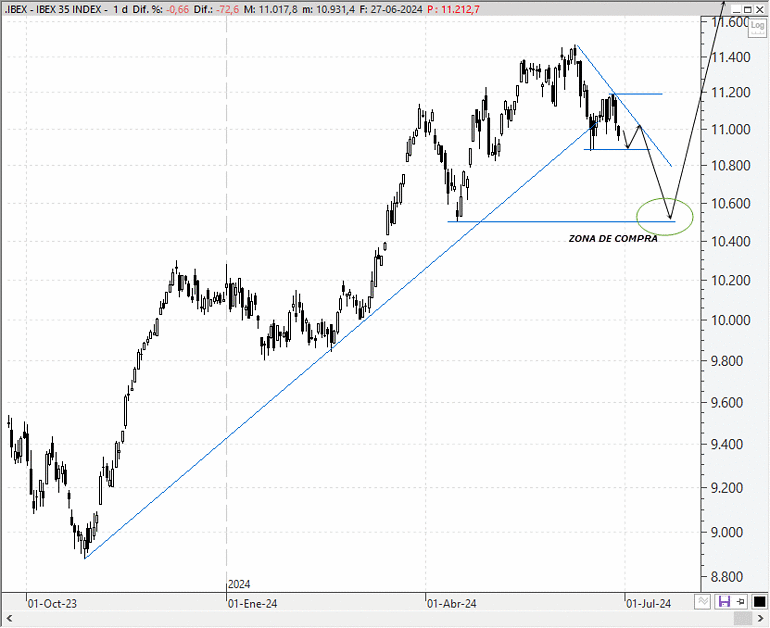Click the scrollbar right arrow
The height and width of the screenshot is (628, 770).
(761, 619)
